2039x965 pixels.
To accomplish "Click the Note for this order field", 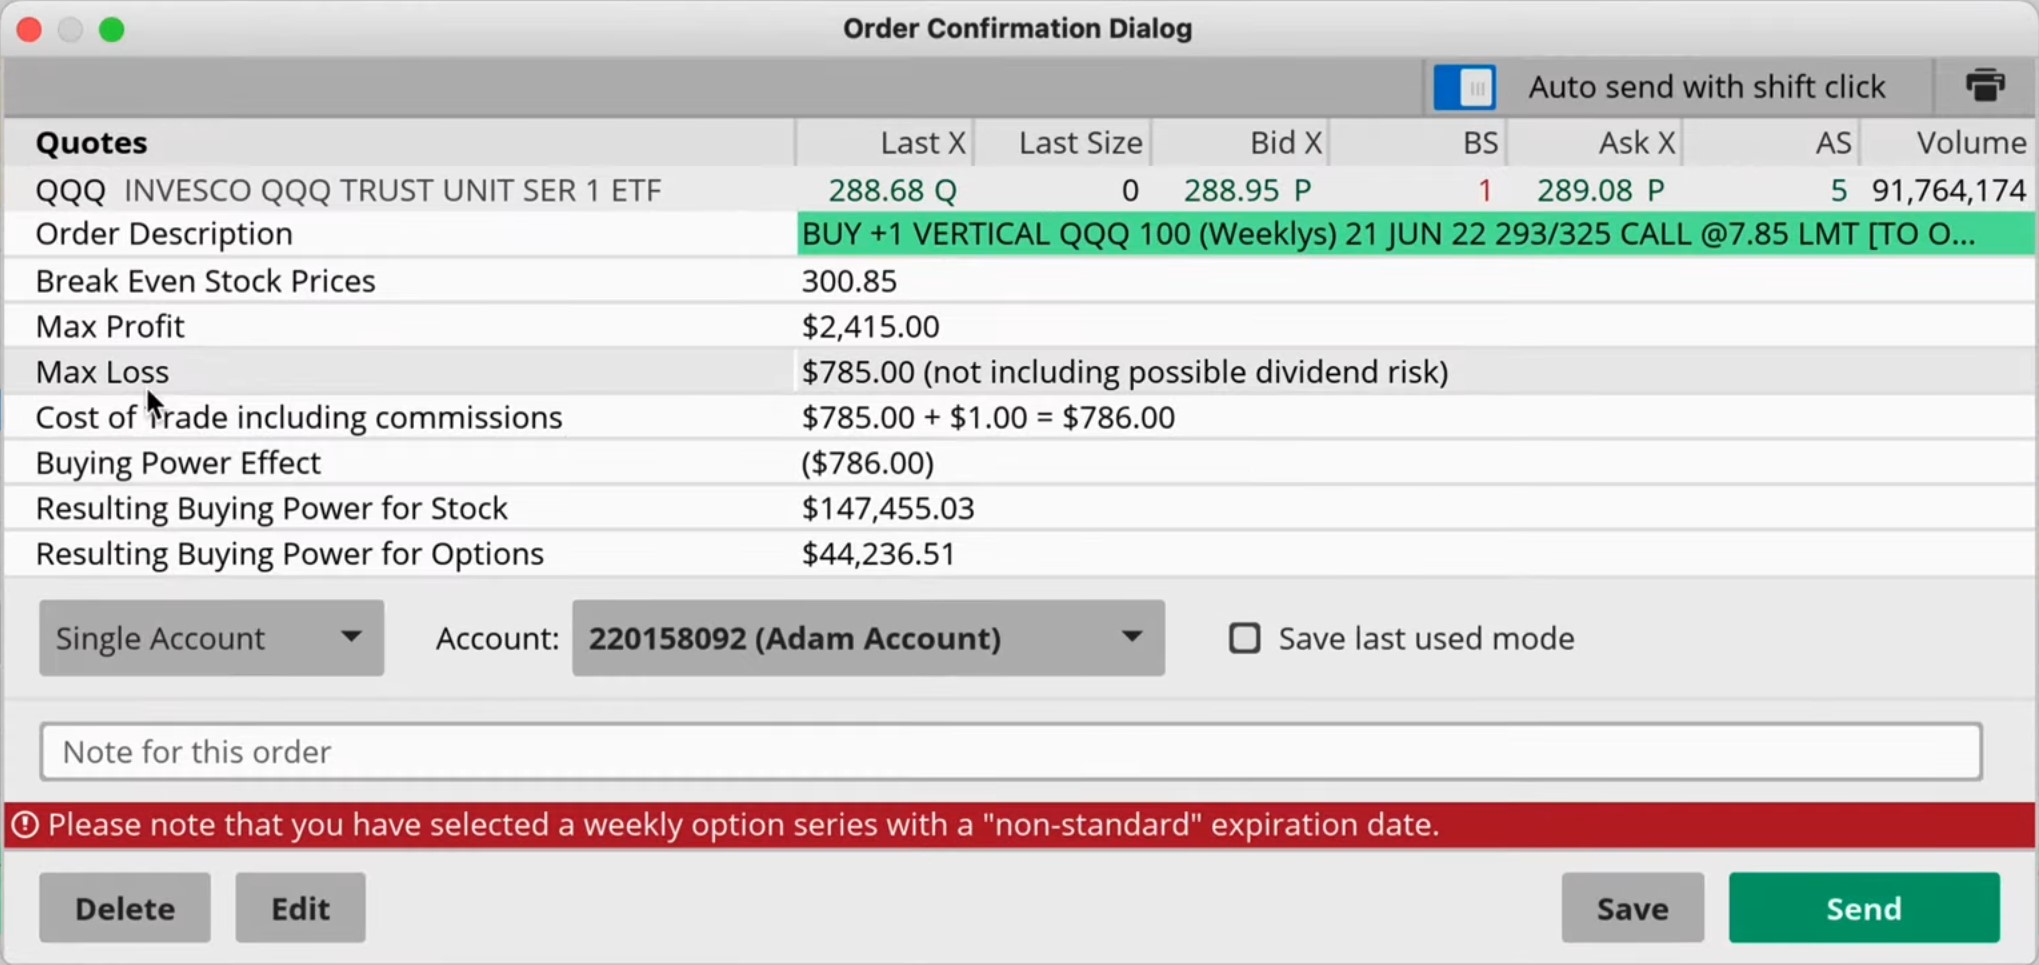I will (x=1011, y=752).
